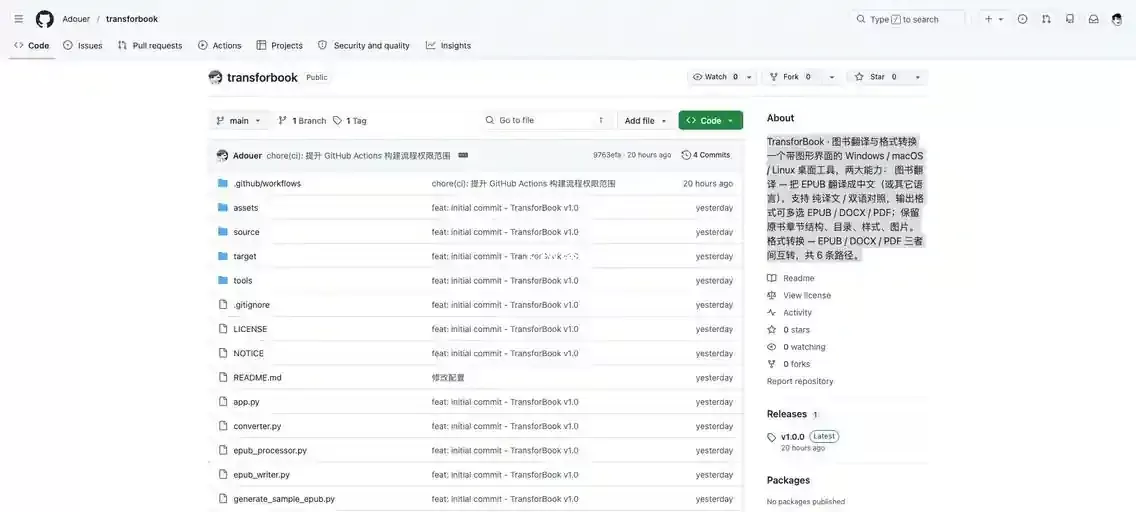1136x512 pixels.
Task: Open commit hash 9763efa
Action: click(x=606, y=155)
